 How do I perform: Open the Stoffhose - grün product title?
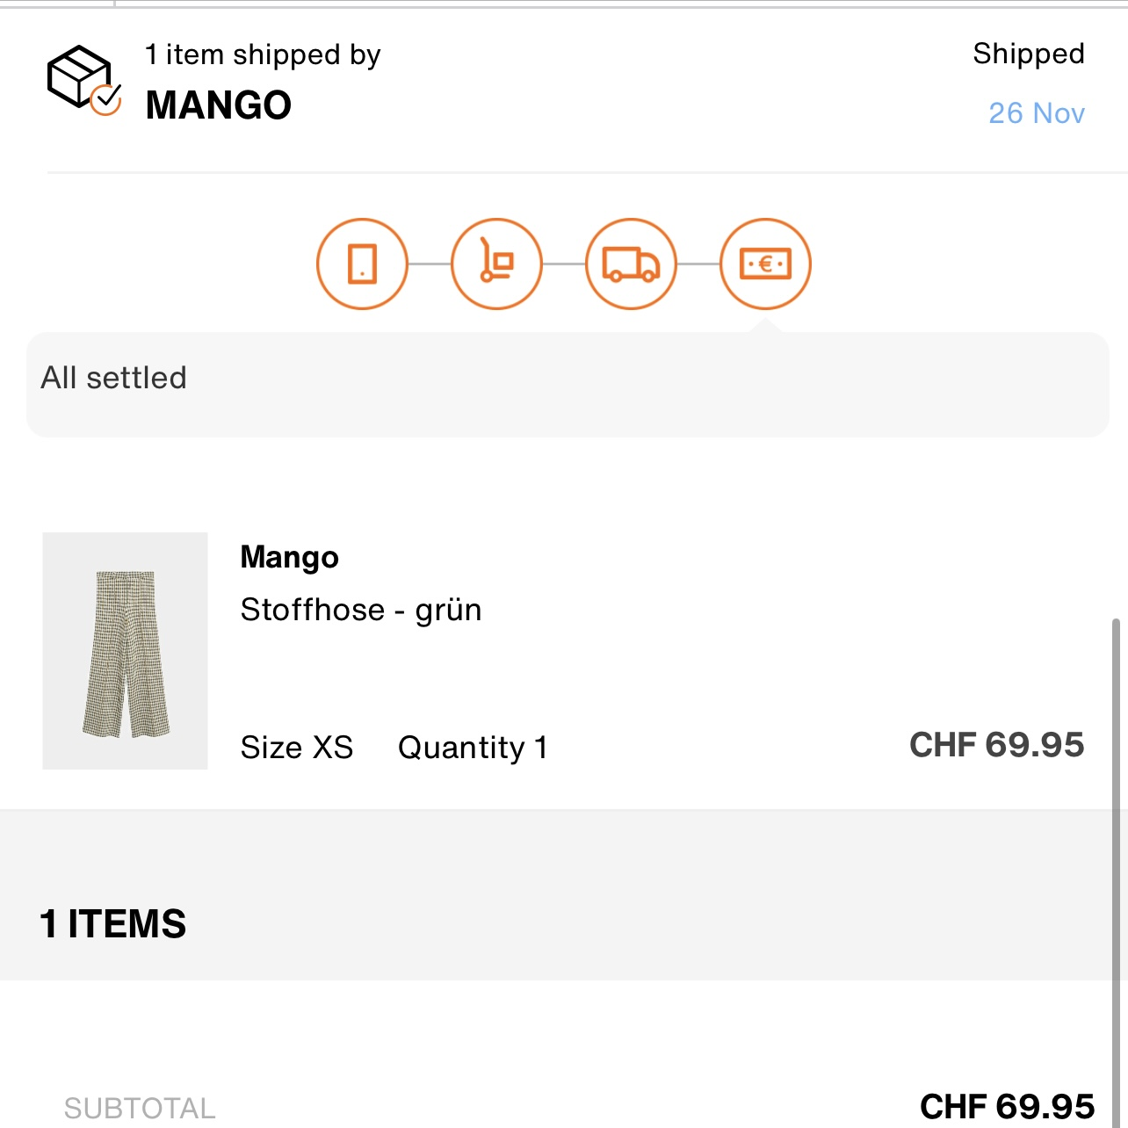[360, 610]
